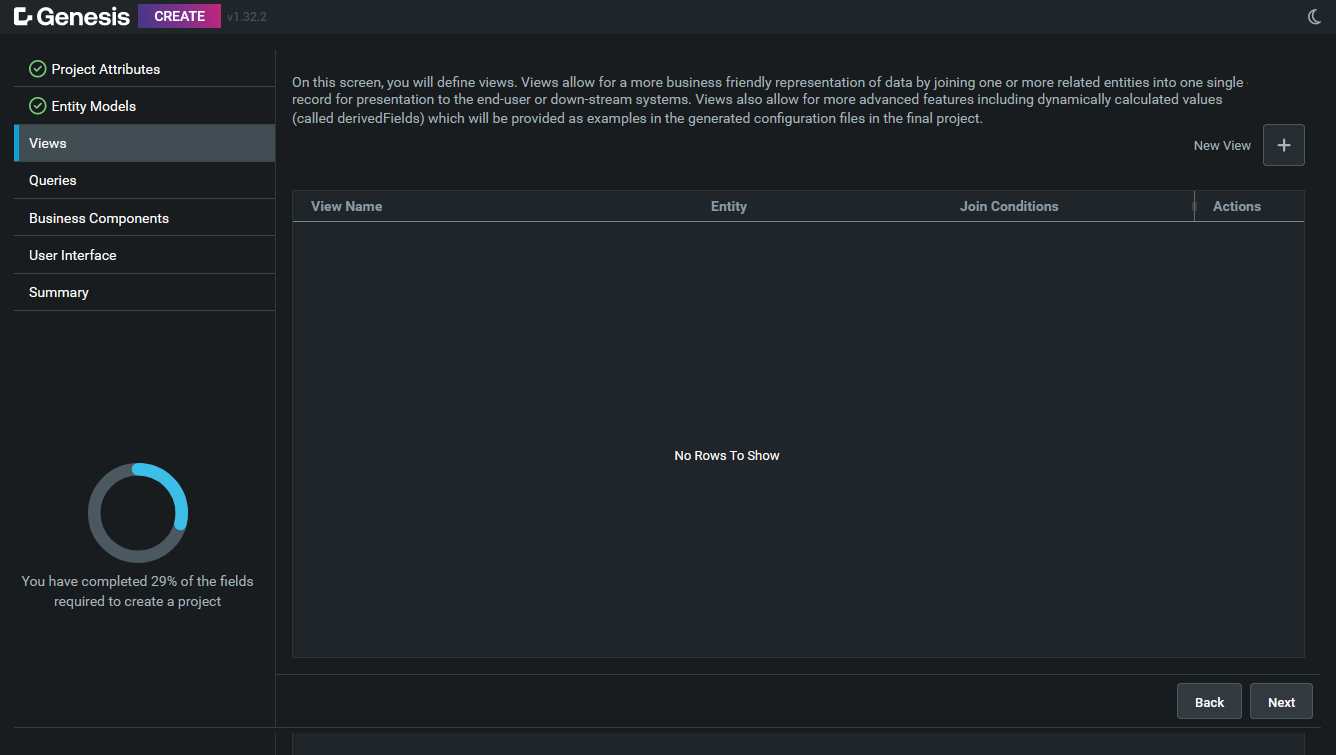Screen dimensions: 1336x755
Task: Add a new view with plus button
Action: click(1284, 145)
